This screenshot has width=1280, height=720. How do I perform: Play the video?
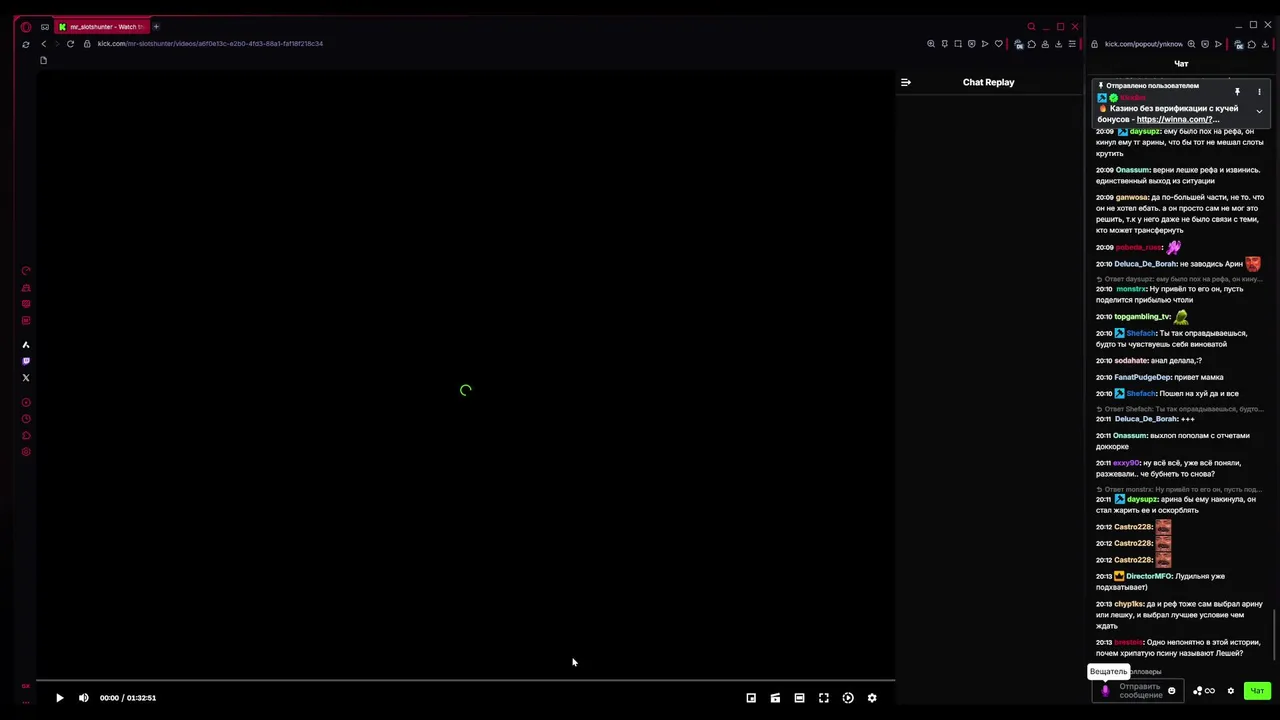tap(59, 698)
